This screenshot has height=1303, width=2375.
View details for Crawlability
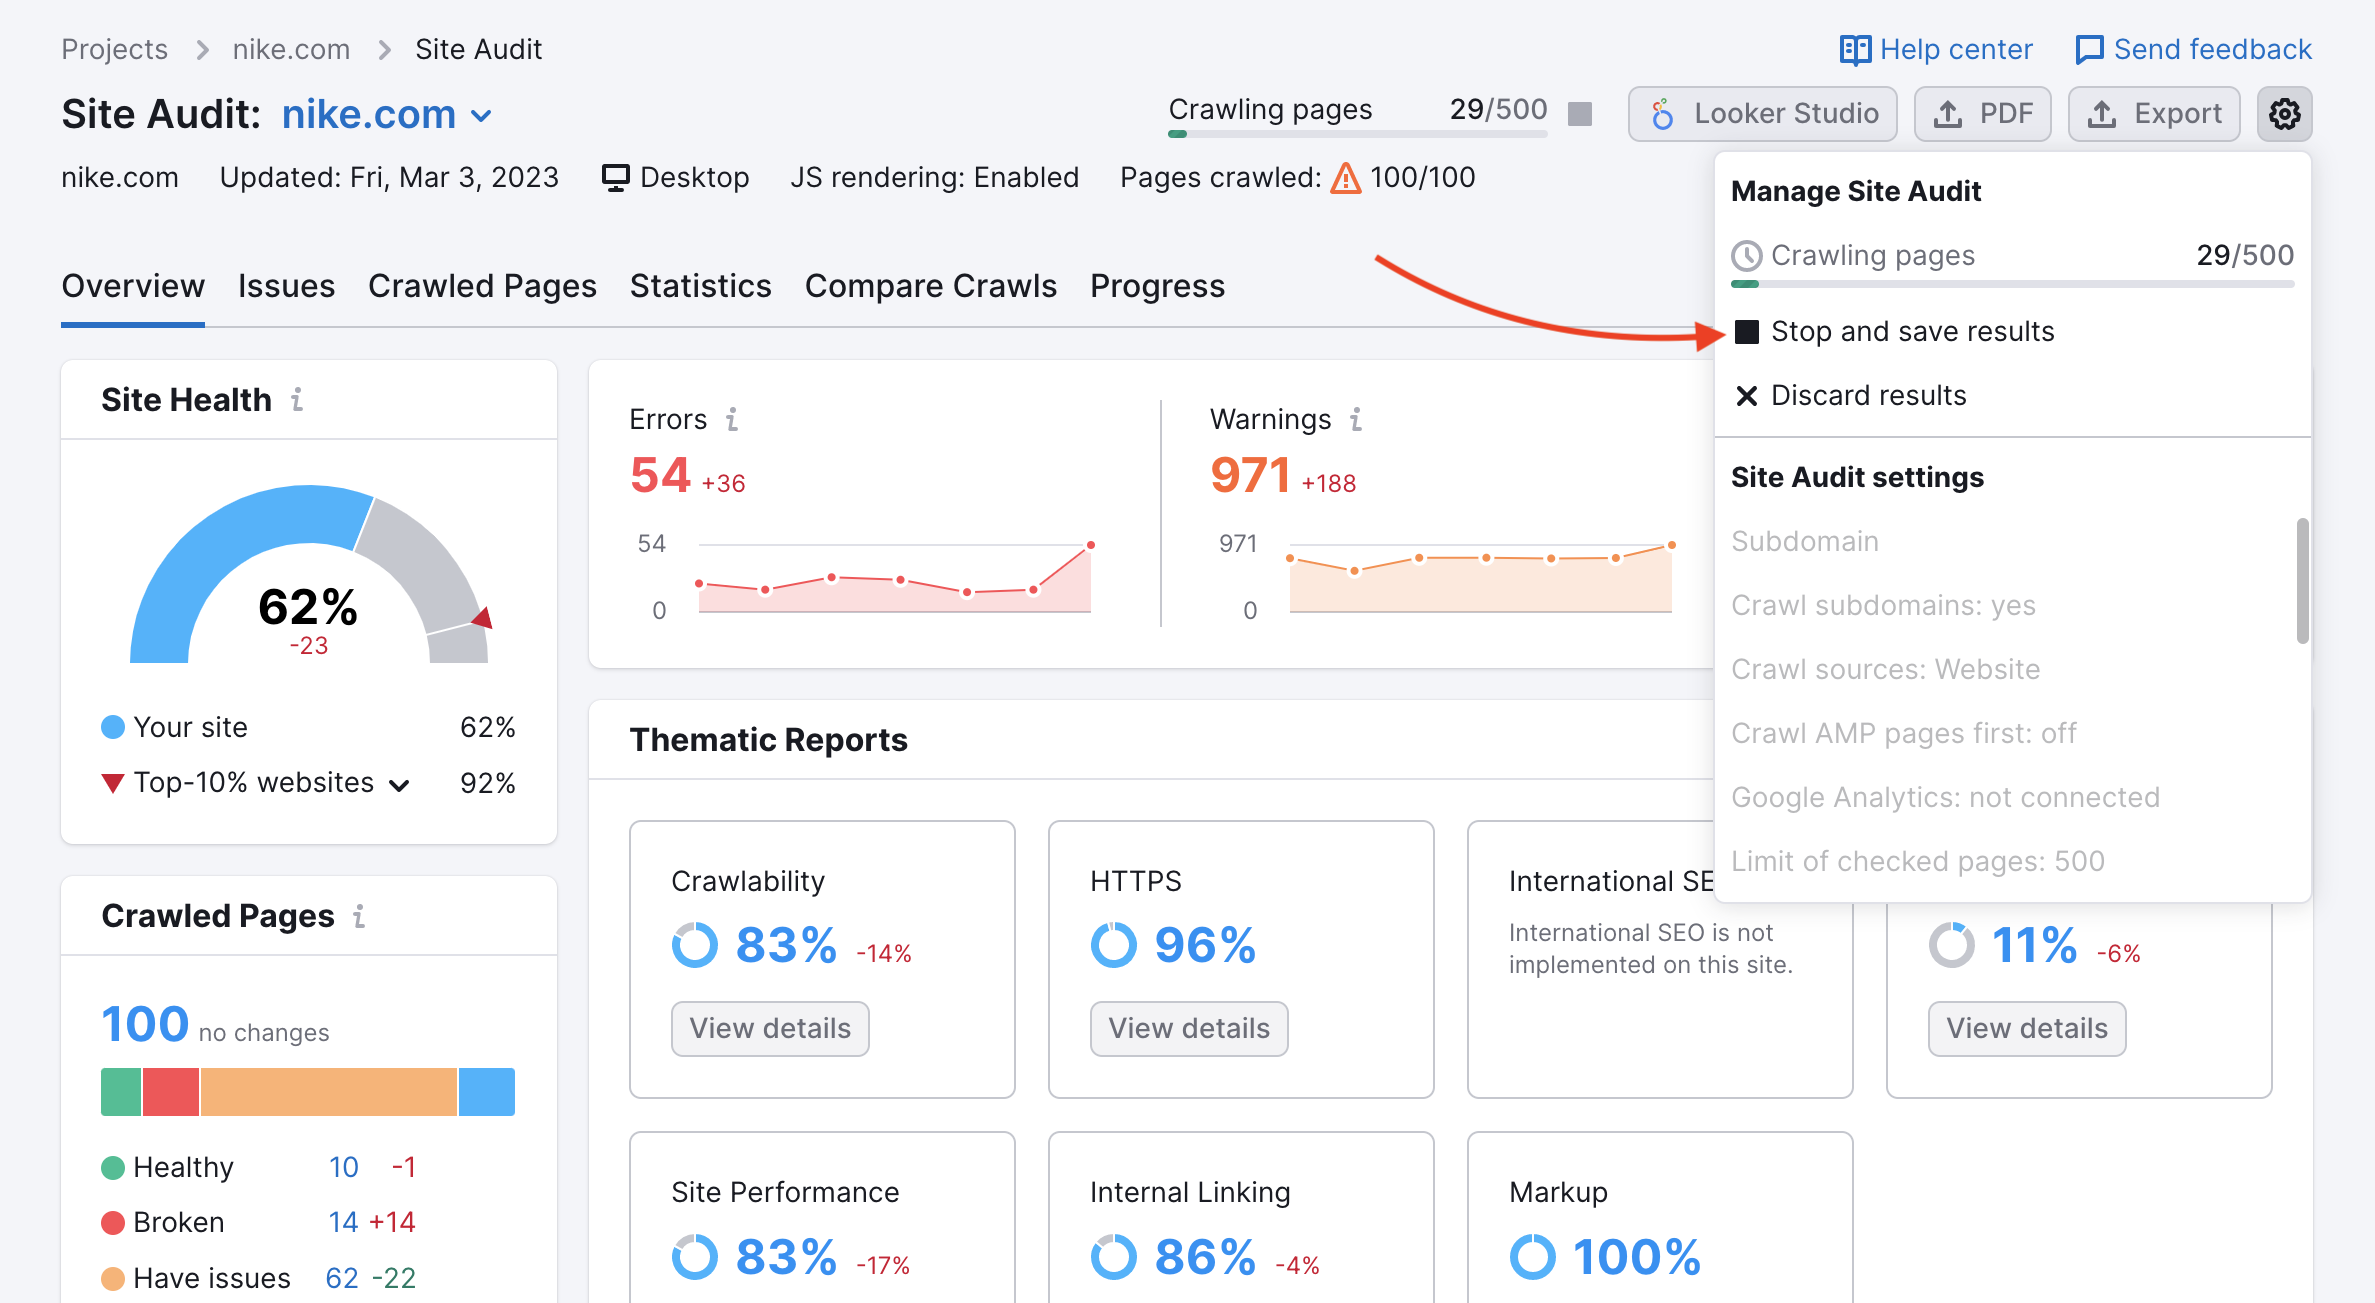coord(770,1029)
